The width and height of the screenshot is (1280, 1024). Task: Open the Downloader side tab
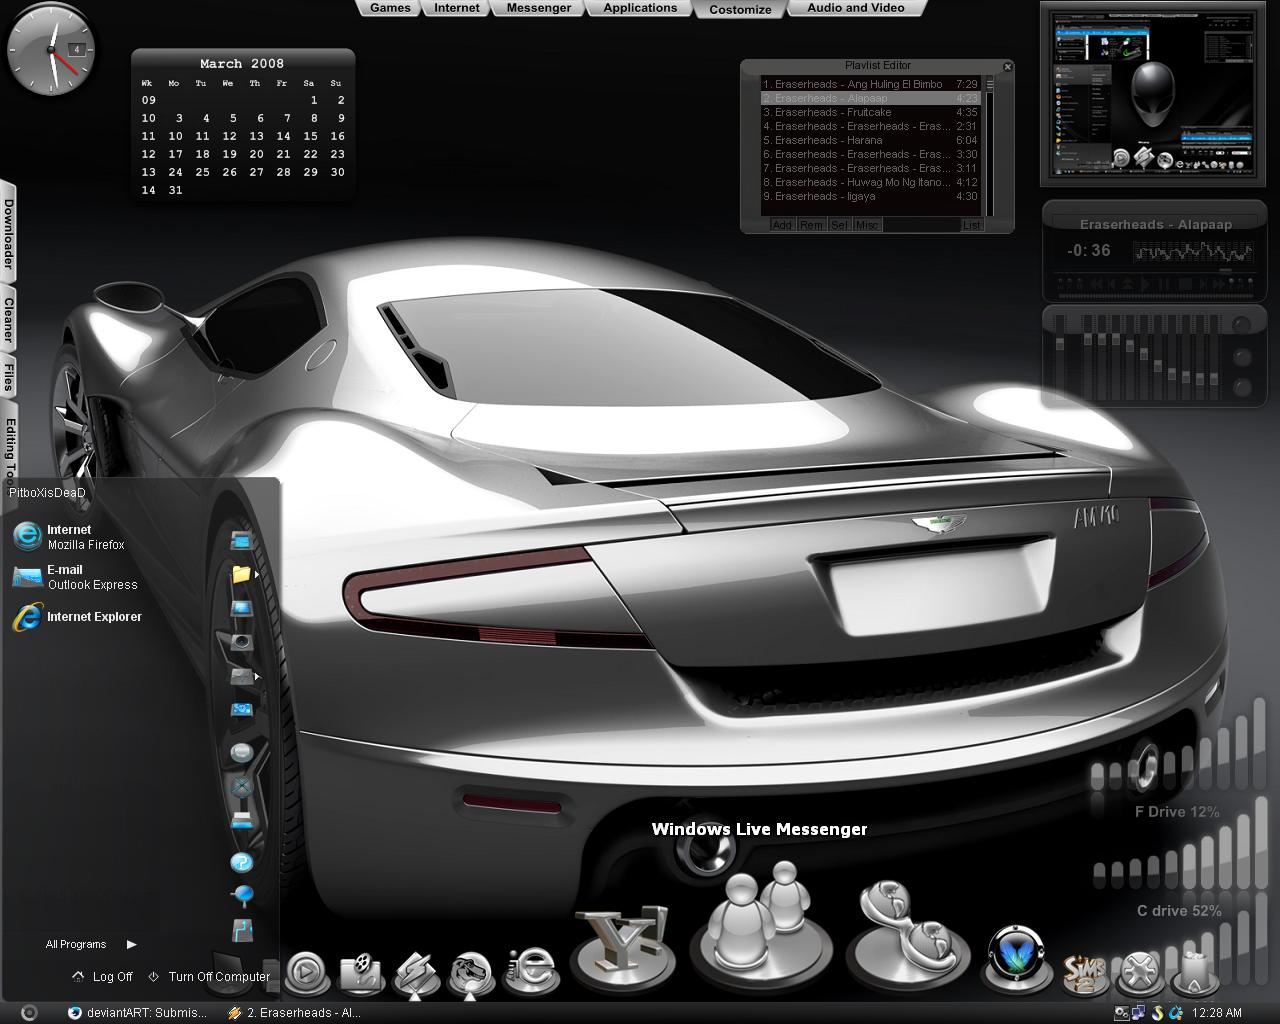click(8, 235)
